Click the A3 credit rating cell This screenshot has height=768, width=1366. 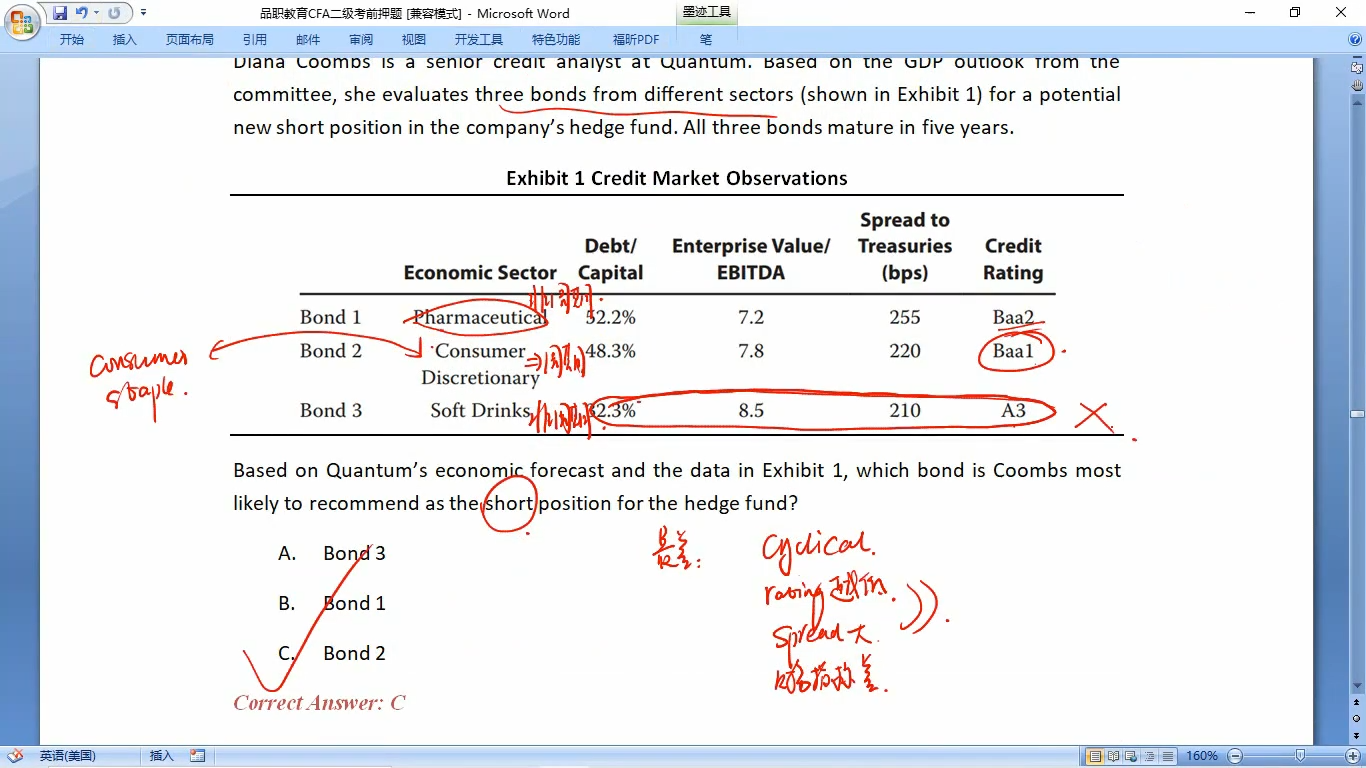pos(1013,410)
